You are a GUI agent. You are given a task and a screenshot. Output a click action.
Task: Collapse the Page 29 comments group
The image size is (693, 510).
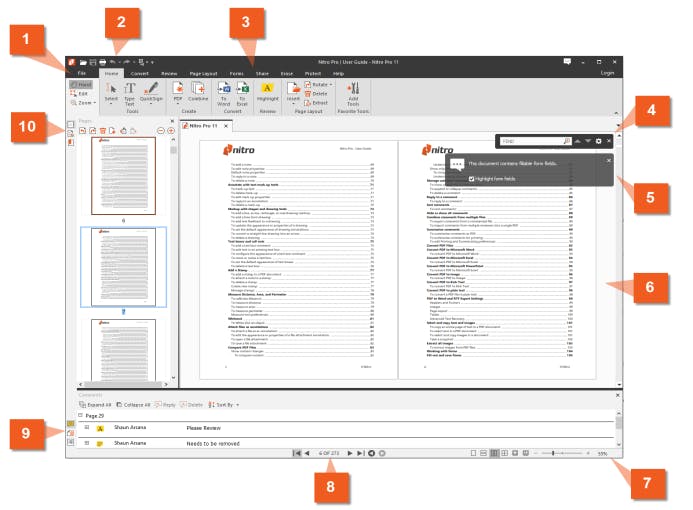80,415
